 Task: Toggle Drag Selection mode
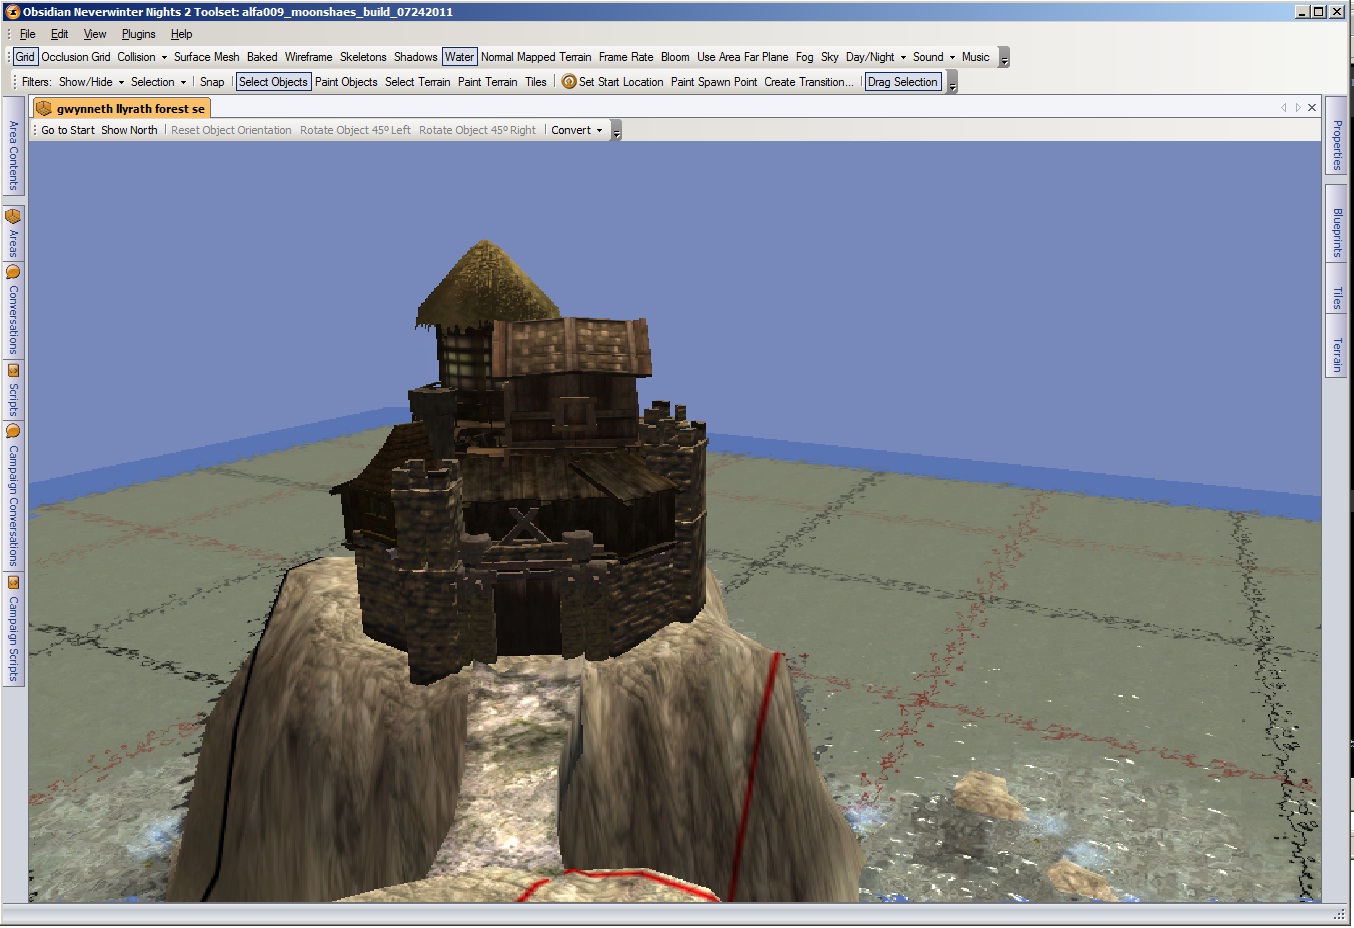(x=903, y=82)
